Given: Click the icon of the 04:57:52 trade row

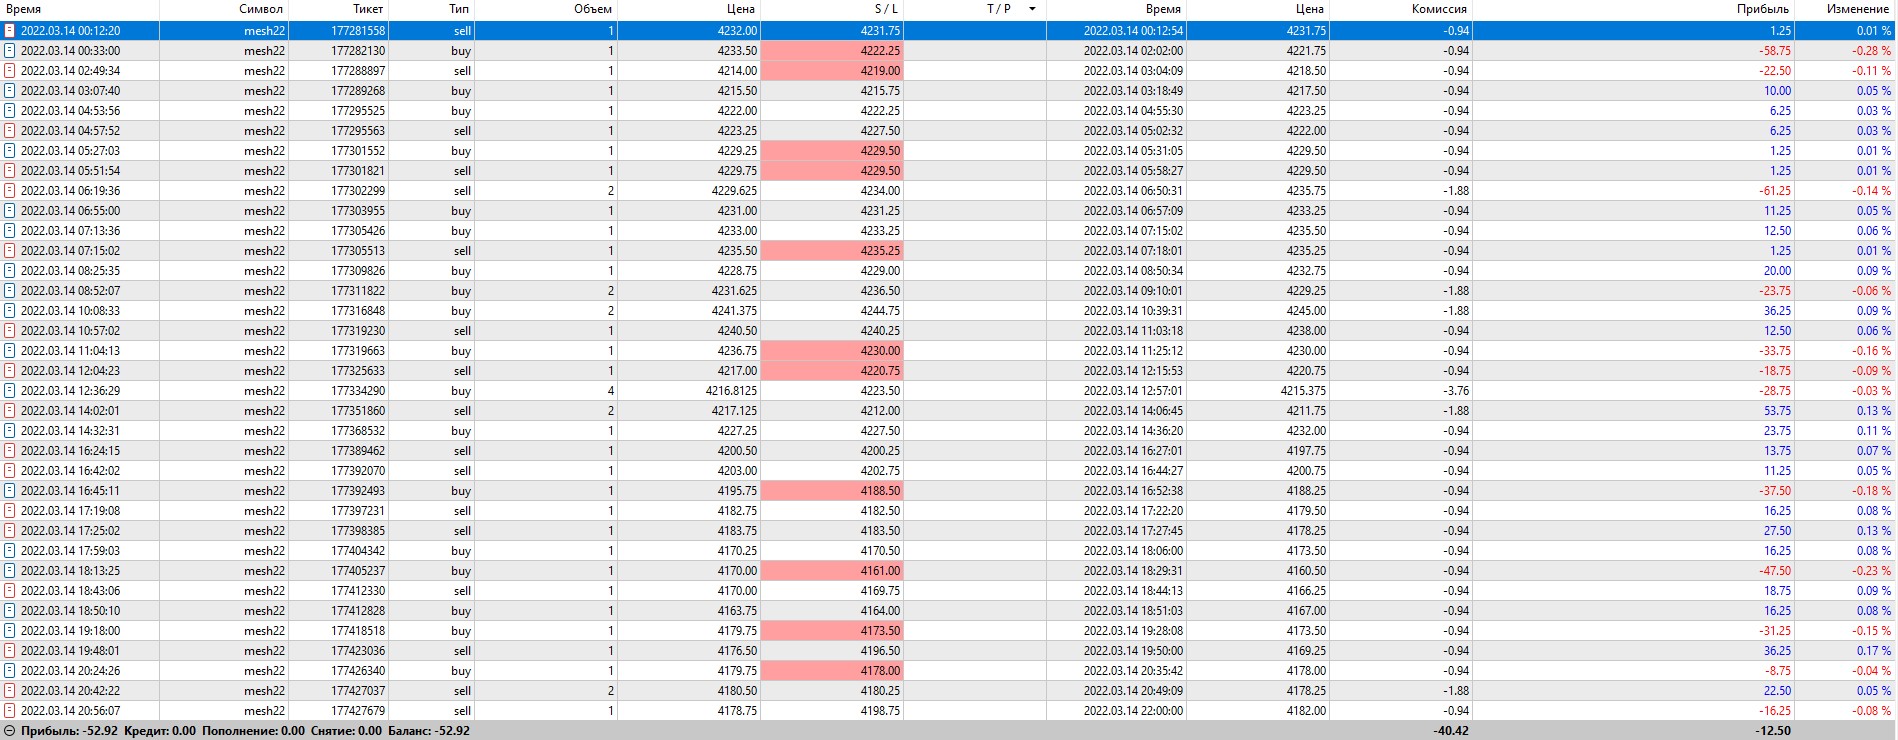Looking at the screenshot, I should [10, 131].
